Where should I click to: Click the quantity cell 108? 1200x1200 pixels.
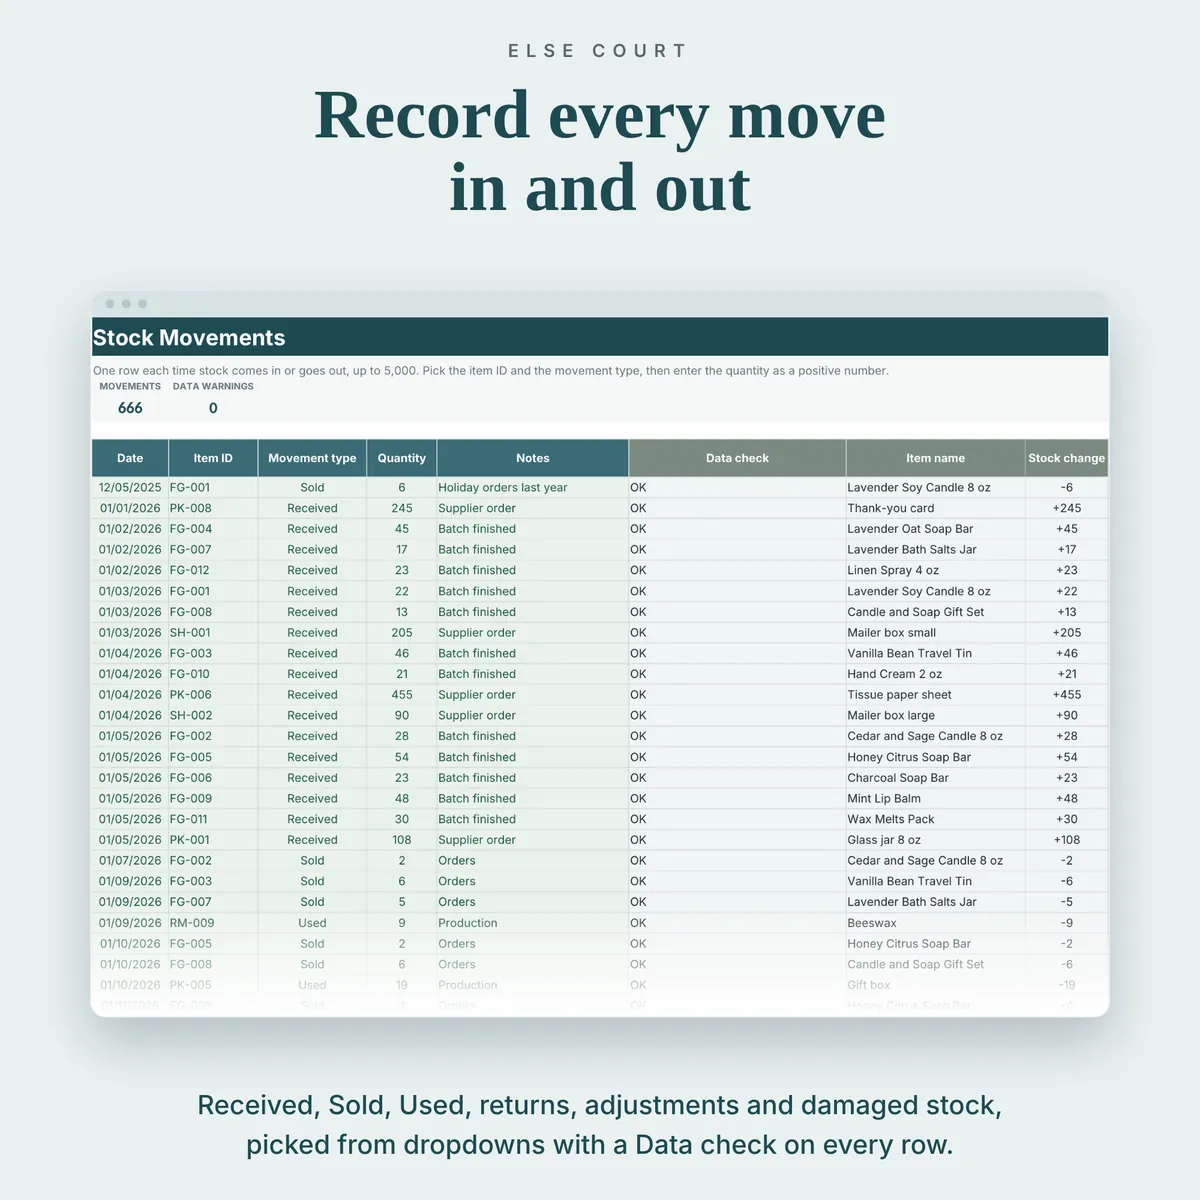tap(402, 840)
